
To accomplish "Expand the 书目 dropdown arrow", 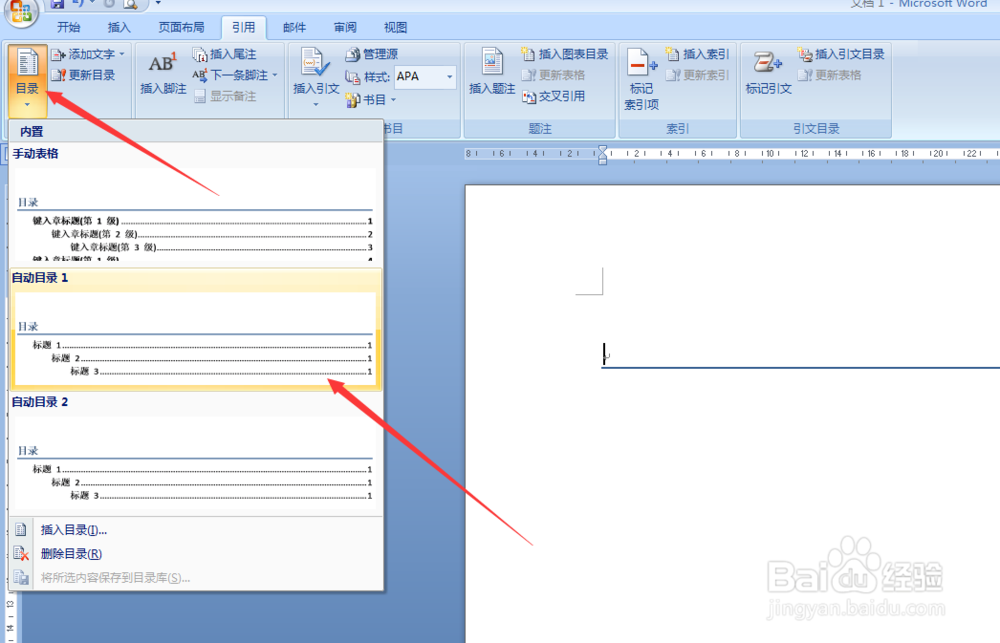I will pos(393,100).
